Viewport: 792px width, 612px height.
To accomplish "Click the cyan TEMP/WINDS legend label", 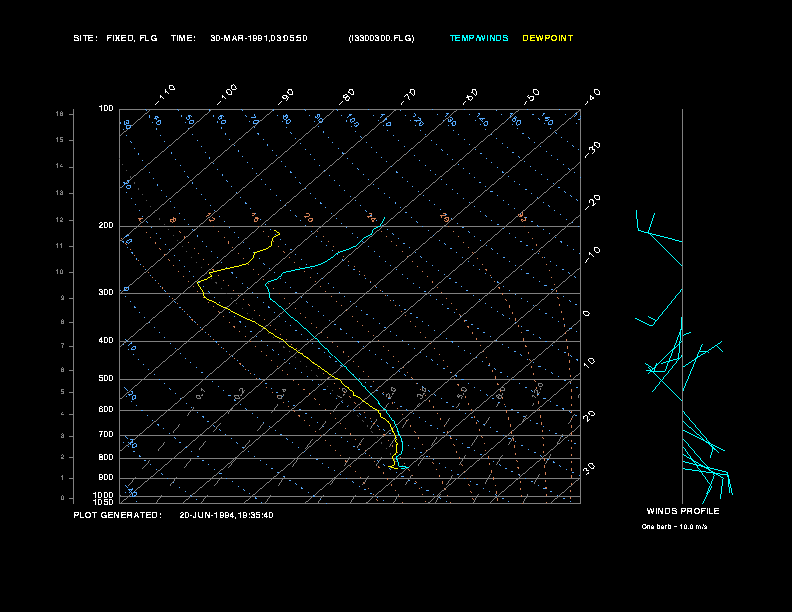I will coord(479,38).
